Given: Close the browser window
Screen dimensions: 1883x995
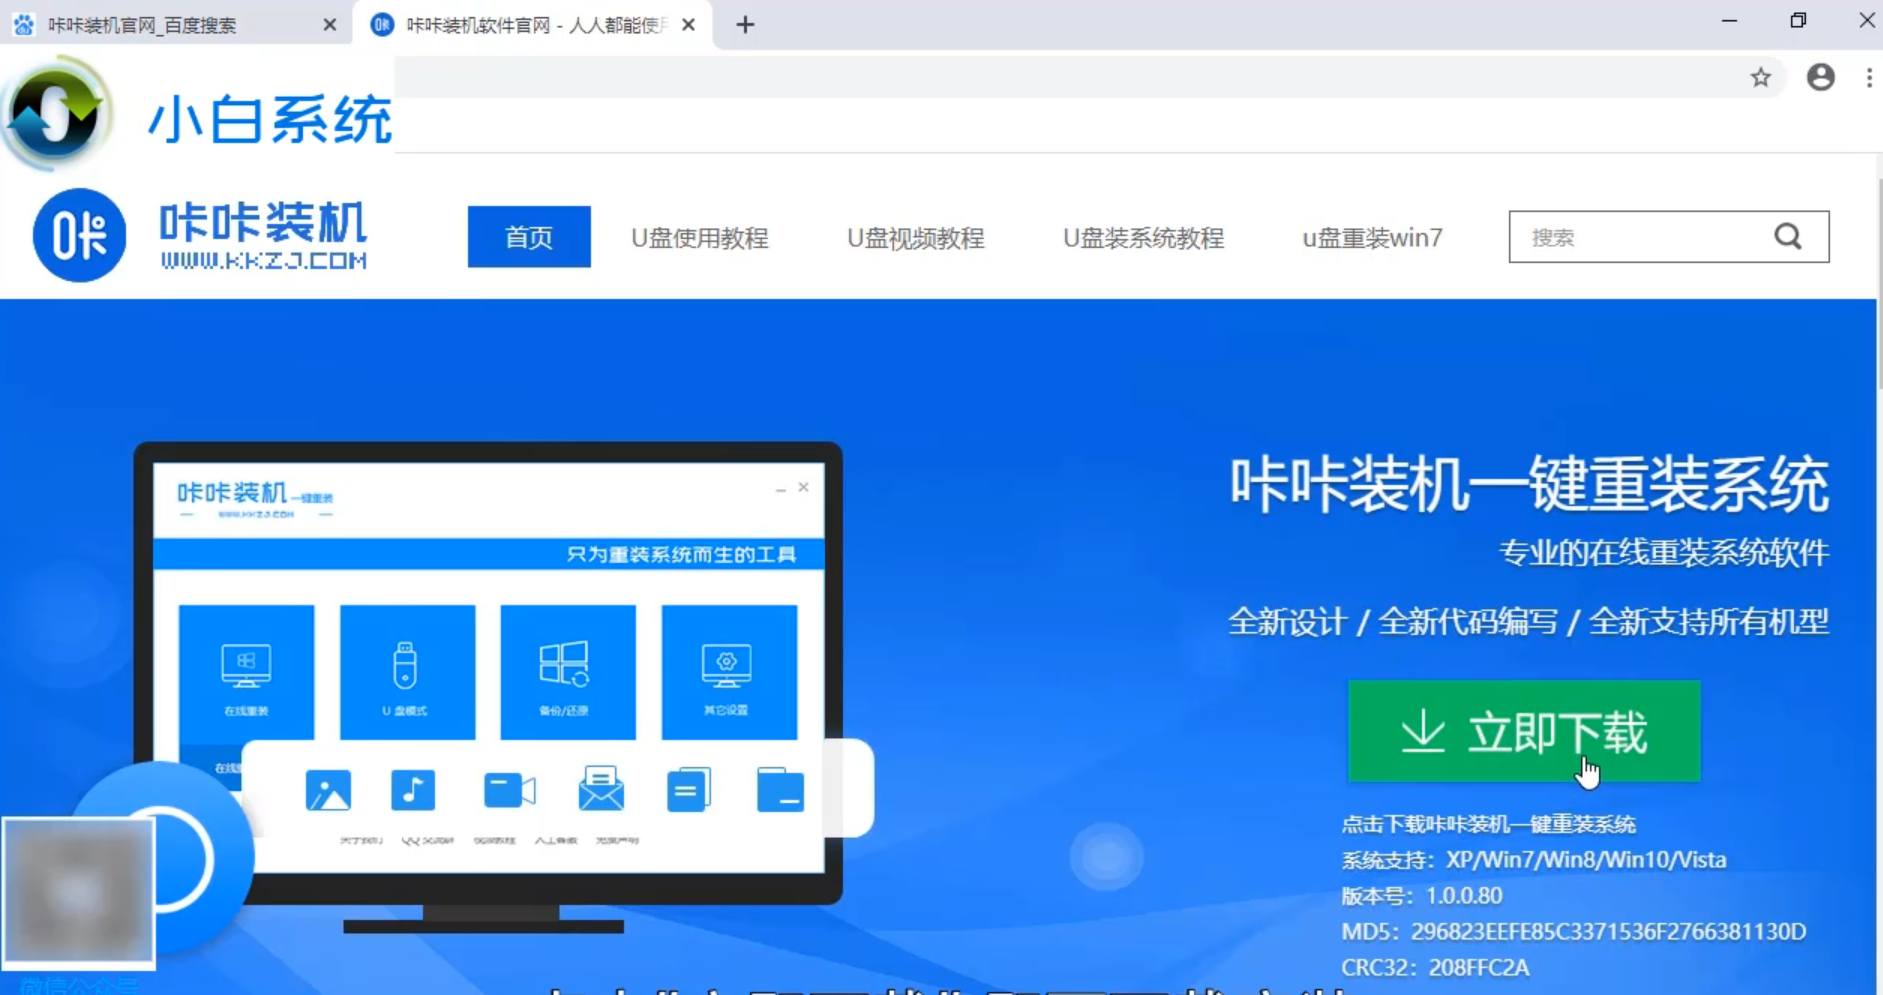Looking at the screenshot, I should tap(1866, 21).
